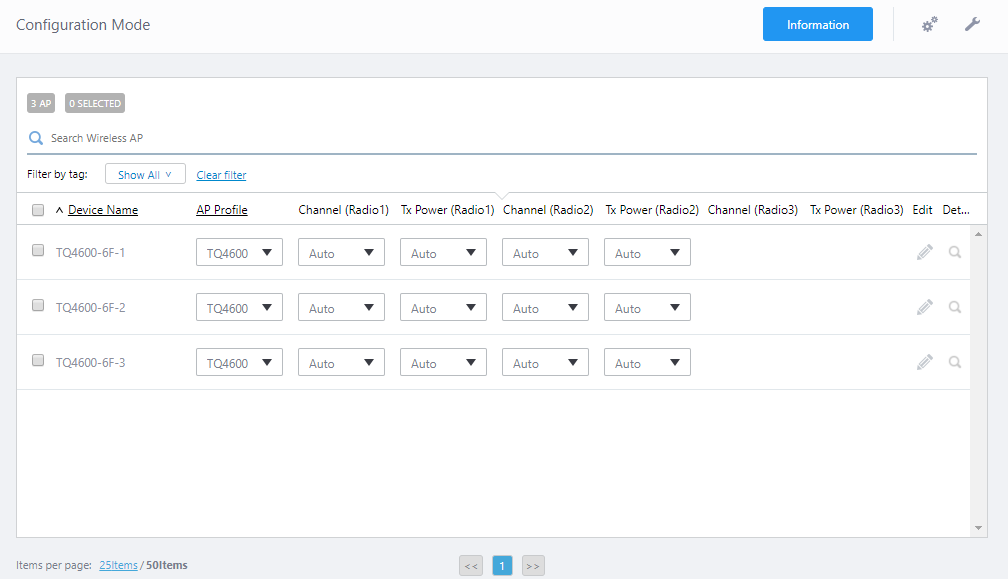Open Tx Power Radio1 dropdown for TQ4600-6F-1
The height and width of the screenshot is (579, 1008).
444,253
